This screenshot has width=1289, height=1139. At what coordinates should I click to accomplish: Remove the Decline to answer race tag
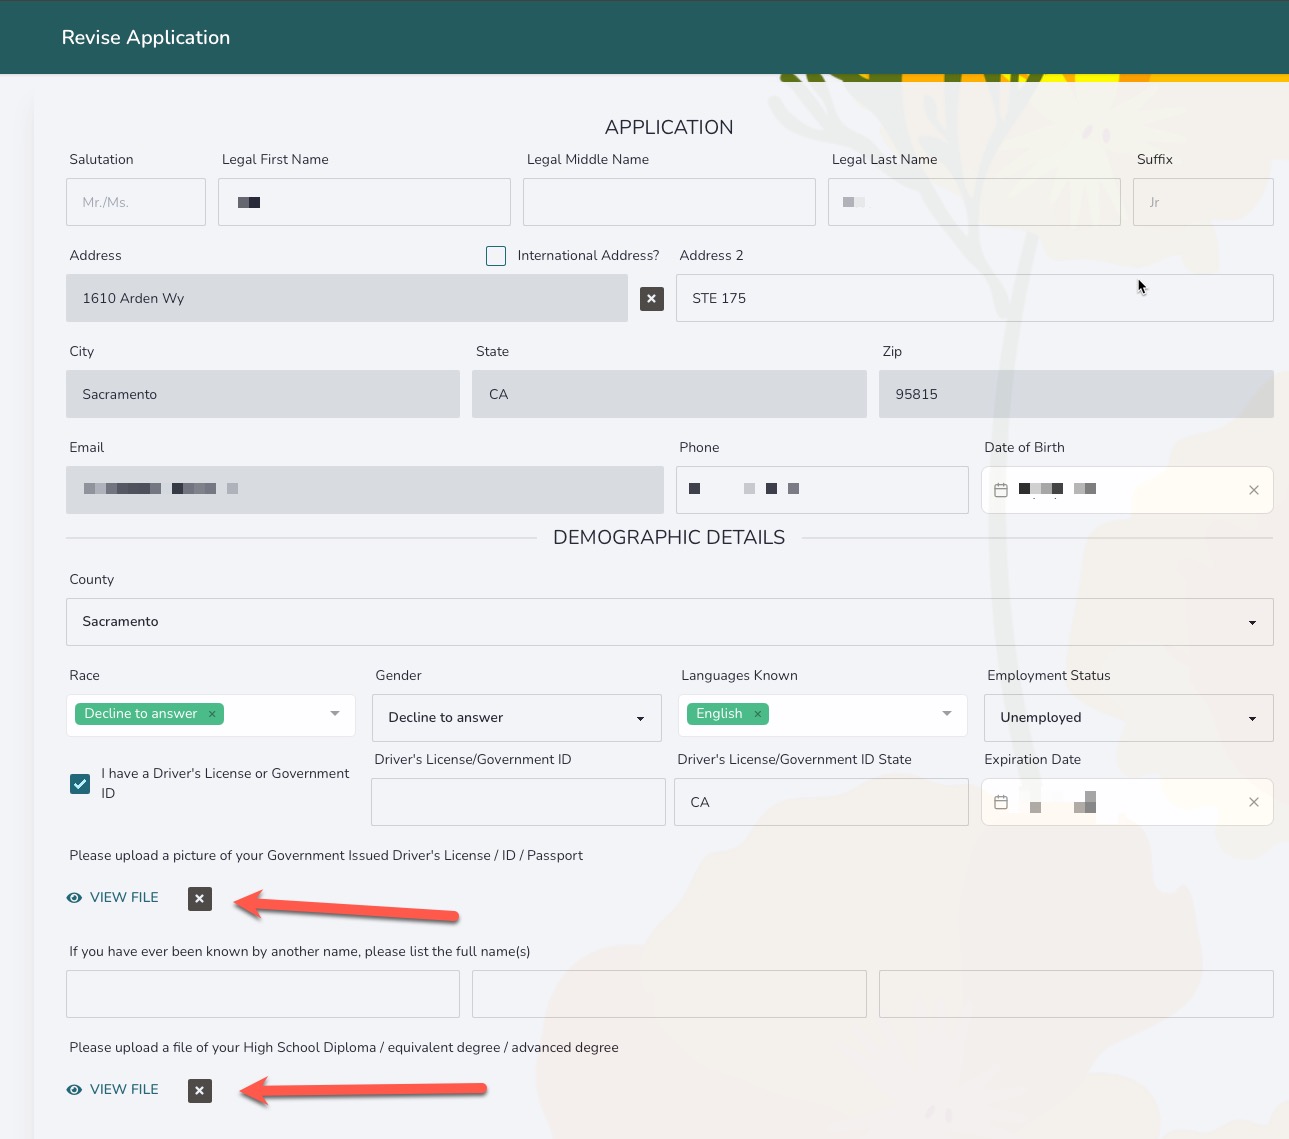point(212,713)
